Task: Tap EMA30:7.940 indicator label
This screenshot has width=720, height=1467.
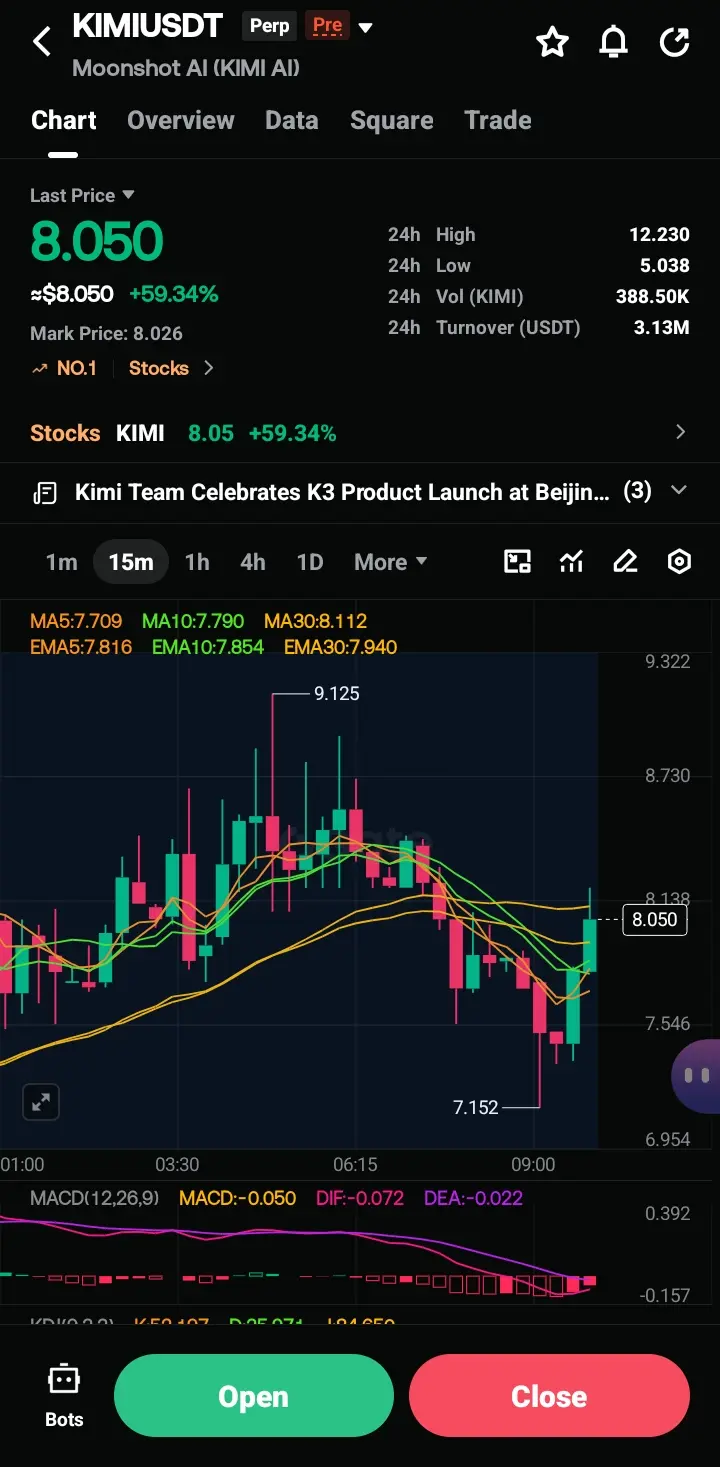Action: point(340,647)
